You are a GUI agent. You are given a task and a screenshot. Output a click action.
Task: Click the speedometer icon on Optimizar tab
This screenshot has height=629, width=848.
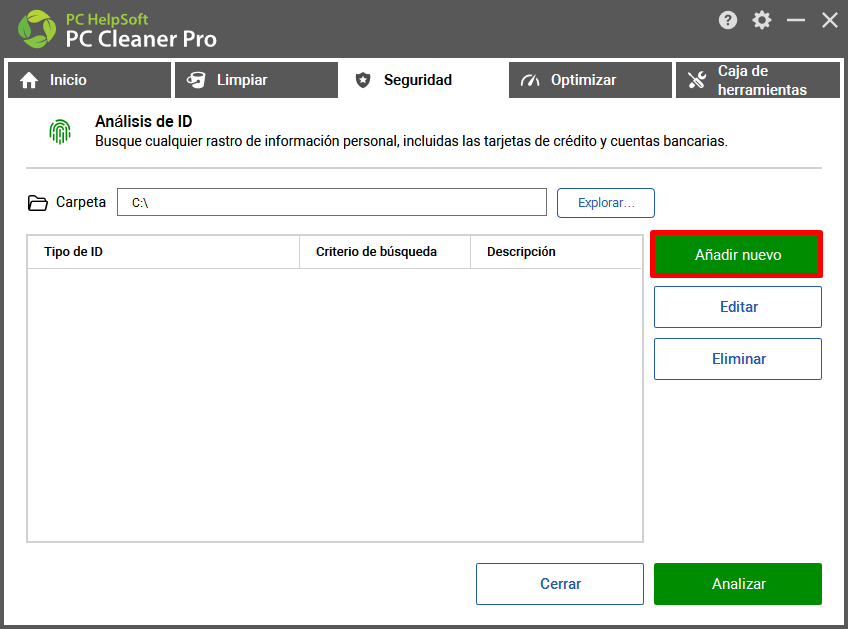point(530,80)
